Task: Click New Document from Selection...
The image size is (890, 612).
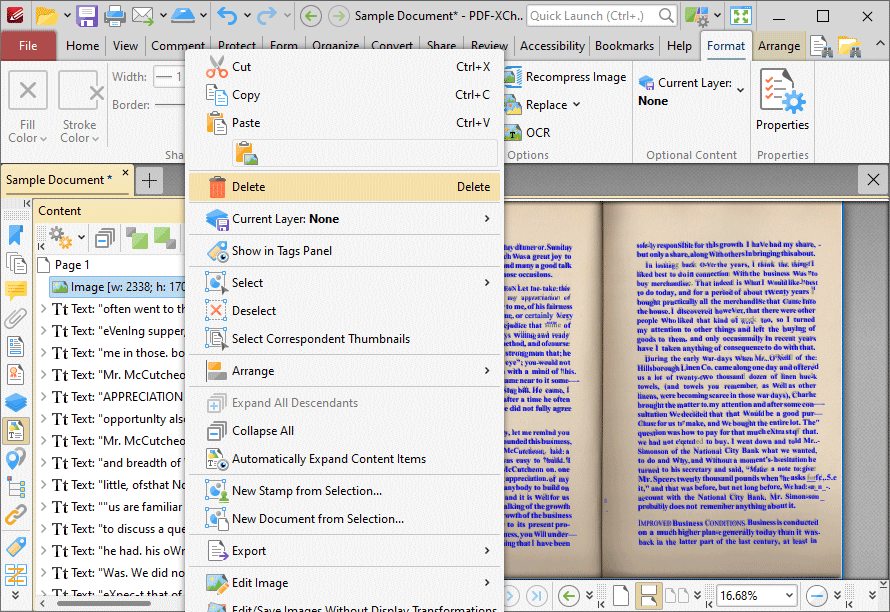Action: (346, 518)
